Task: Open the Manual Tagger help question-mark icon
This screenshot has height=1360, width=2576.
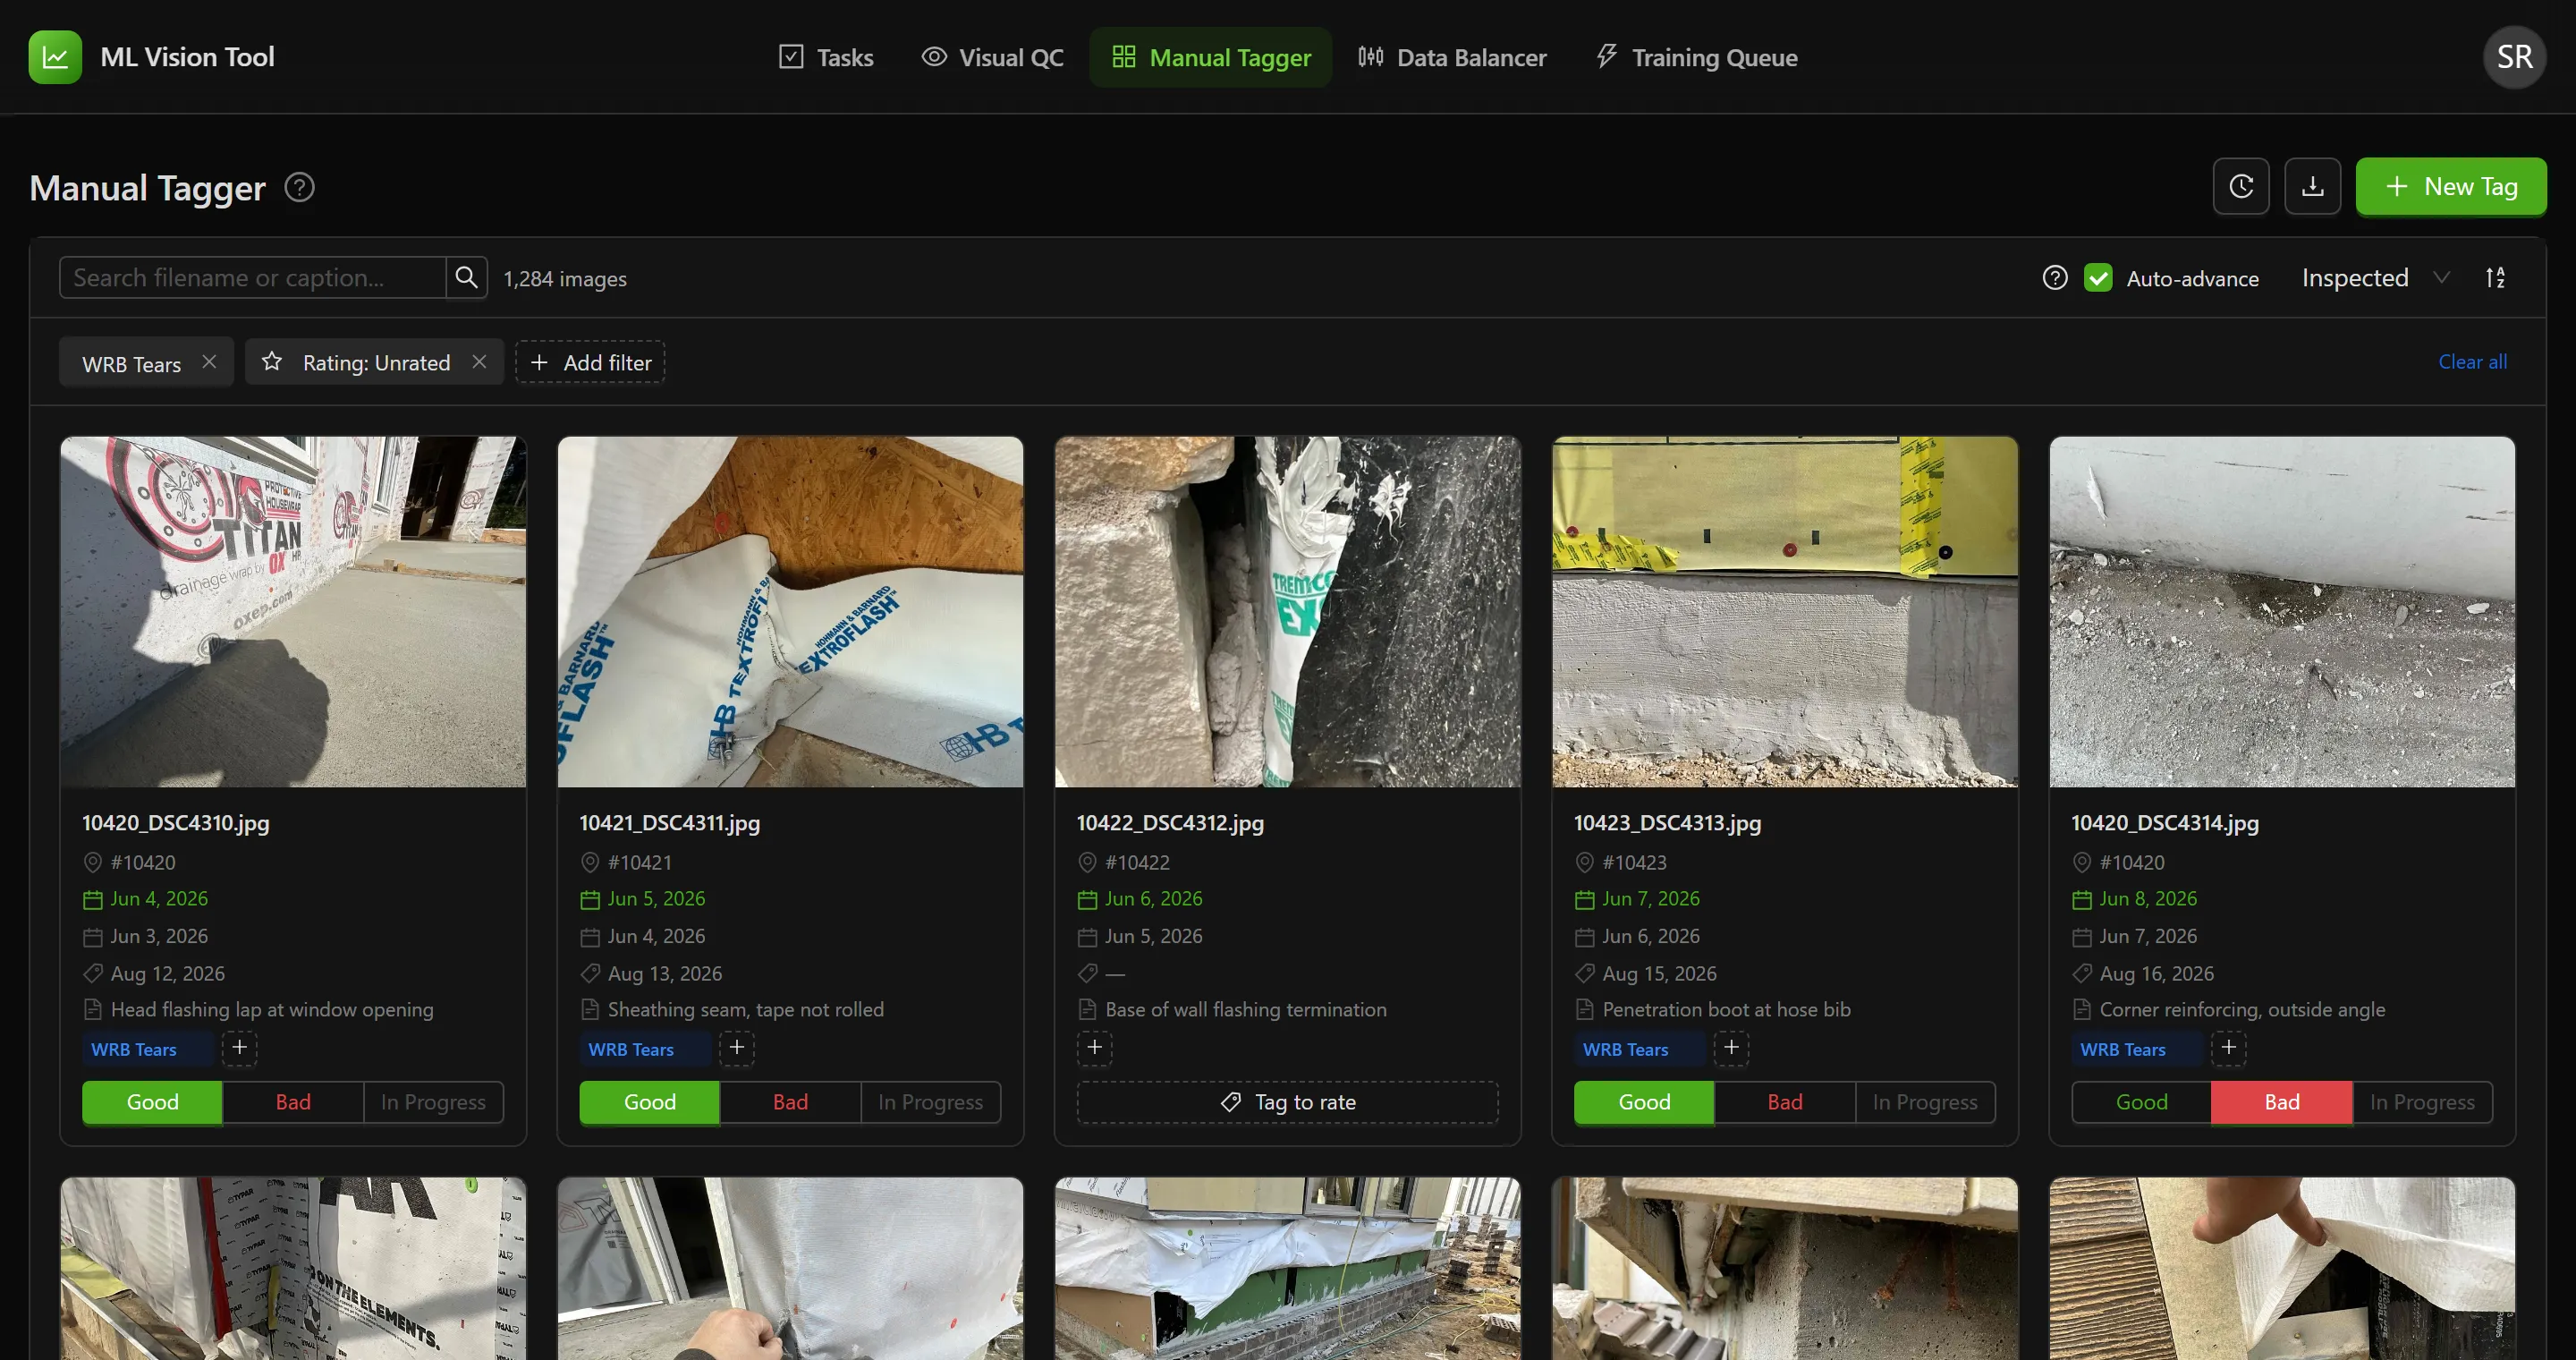Action: (x=299, y=187)
